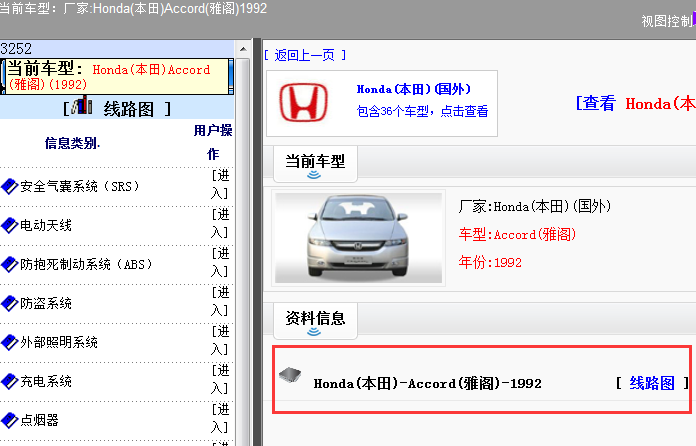Open [进入] for 点烟器
This screenshot has width=696, height=446.
click(220, 418)
